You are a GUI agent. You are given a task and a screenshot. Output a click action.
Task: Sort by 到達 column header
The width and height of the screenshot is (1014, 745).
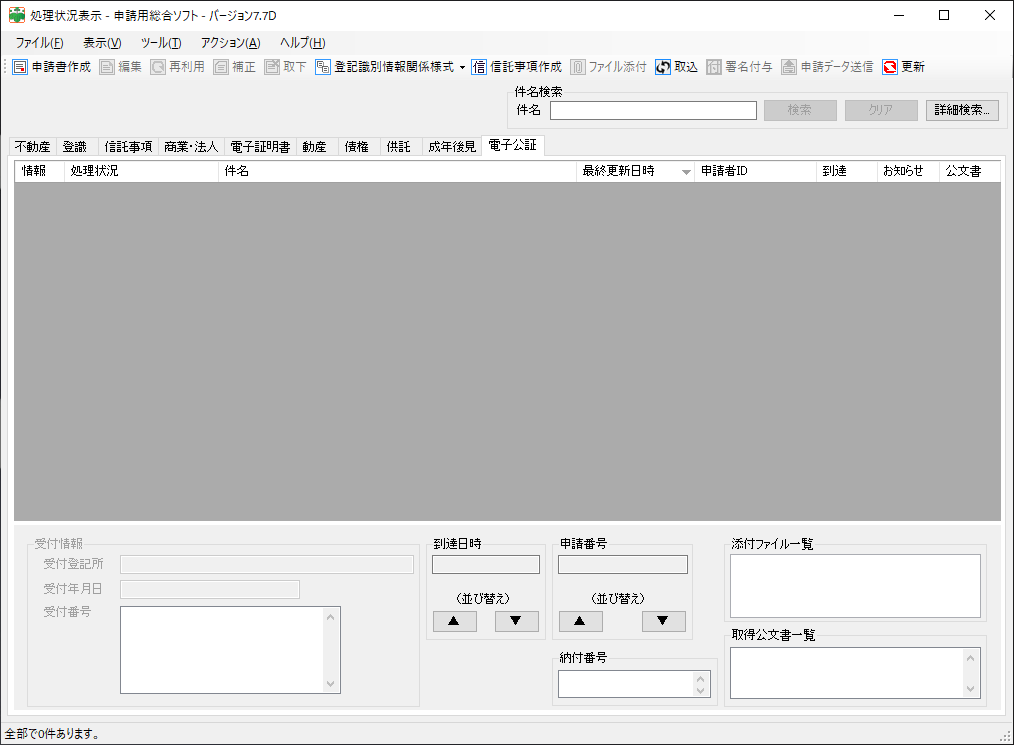point(847,171)
